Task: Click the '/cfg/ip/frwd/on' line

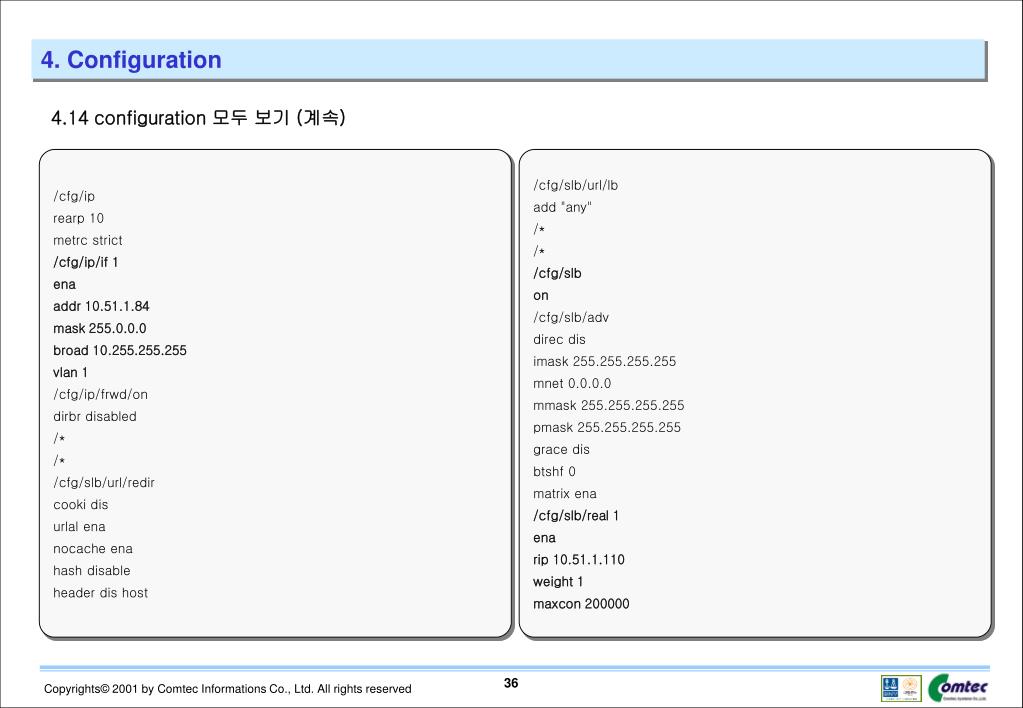Action: click(100, 395)
